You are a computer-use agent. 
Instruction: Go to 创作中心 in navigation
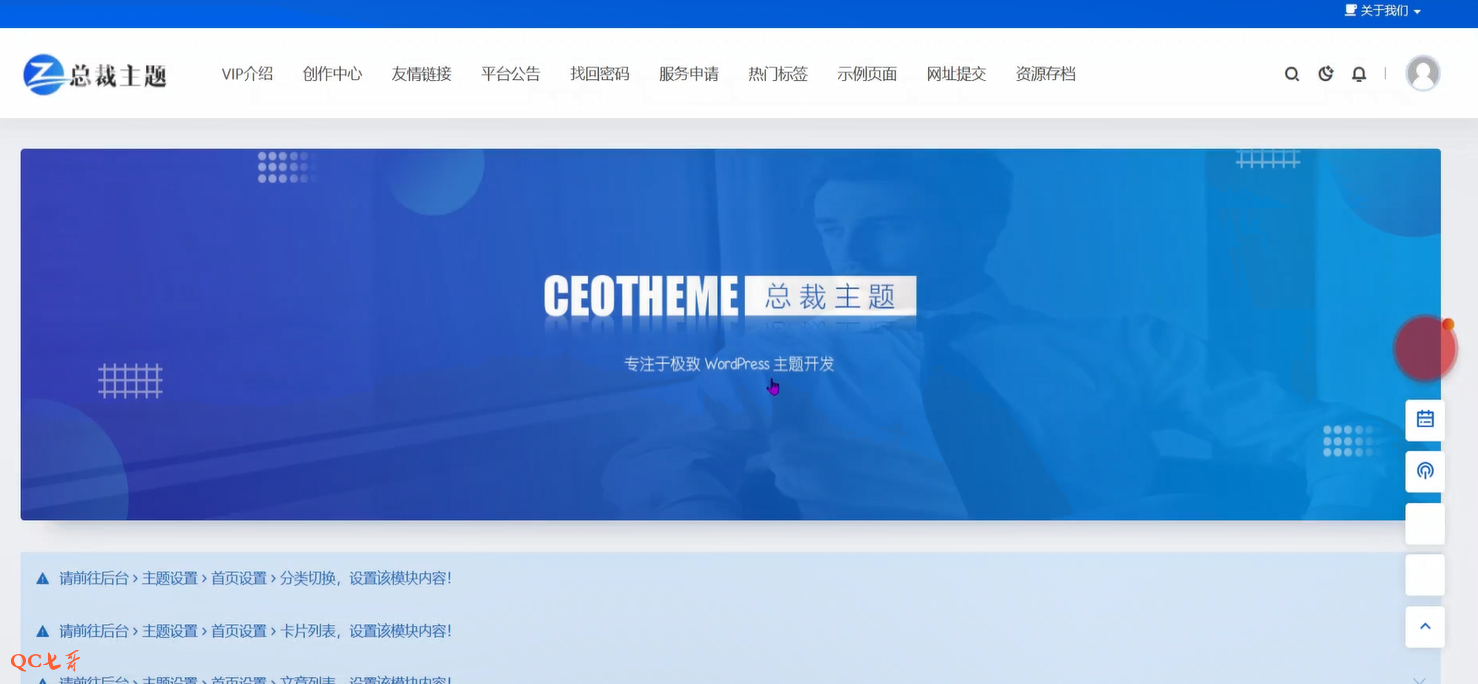[x=332, y=74]
